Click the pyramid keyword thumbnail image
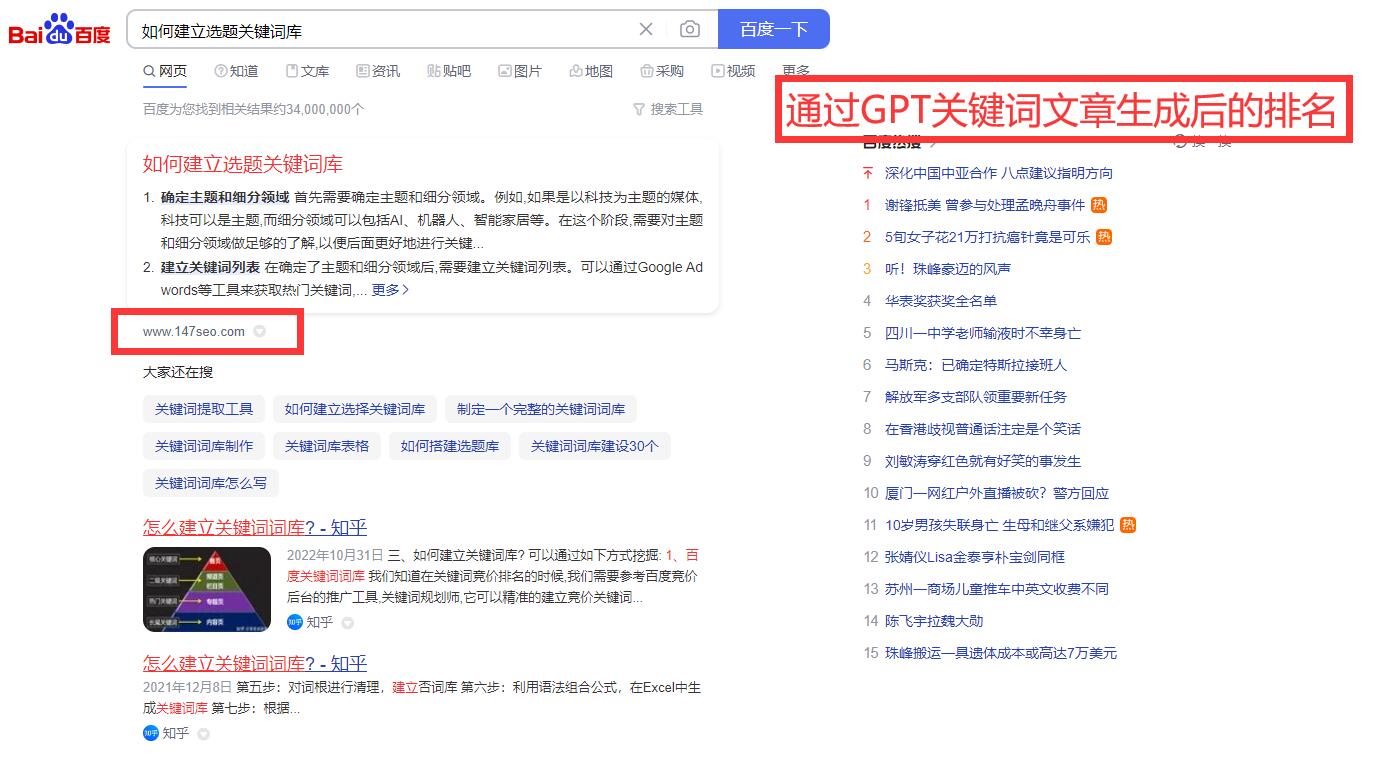The height and width of the screenshot is (759, 1380). pos(207,589)
